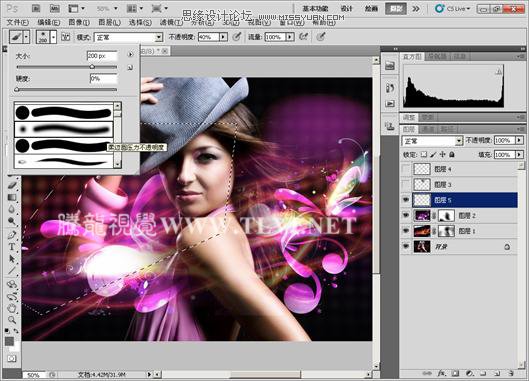
Task: Open layer fill slider arrow
Action: 520,155
